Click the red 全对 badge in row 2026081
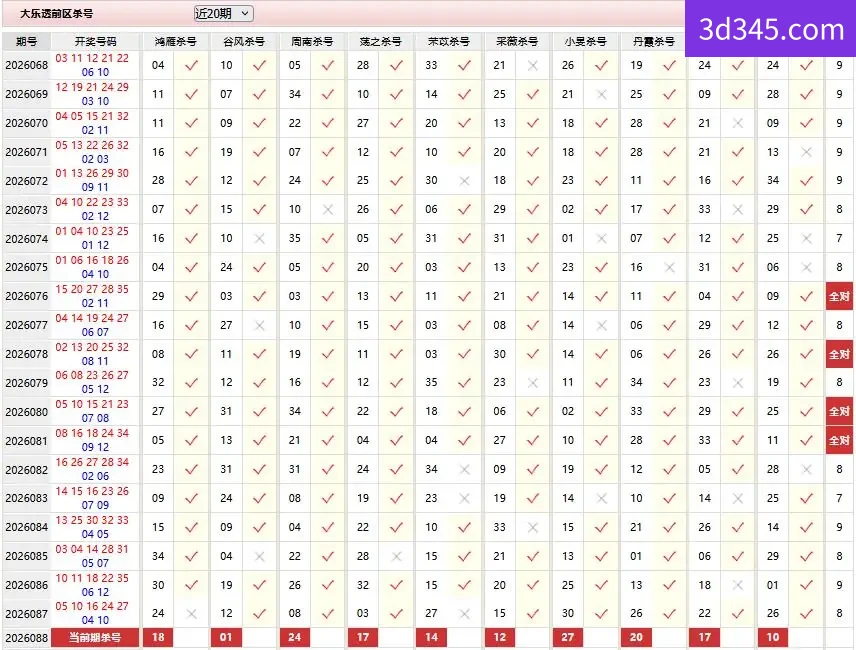856x650 pixels. [x=839, y=440]
